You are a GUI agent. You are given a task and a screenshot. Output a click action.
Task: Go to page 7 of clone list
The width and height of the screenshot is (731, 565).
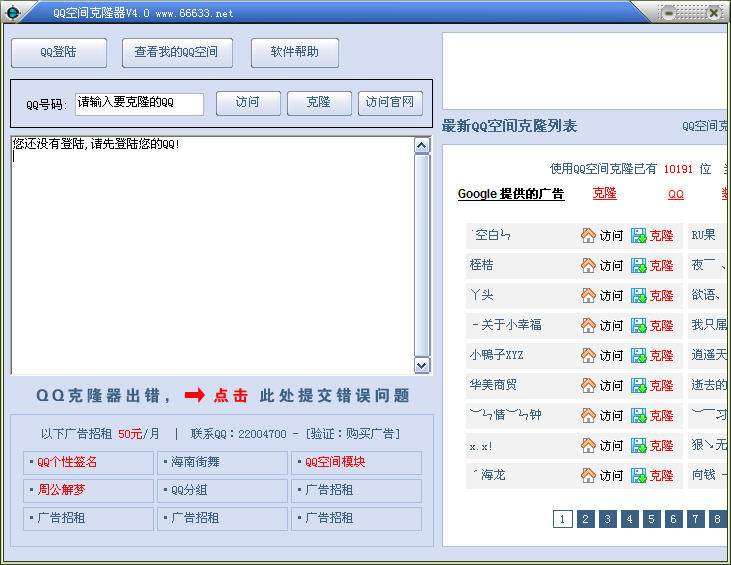(695, 519)
